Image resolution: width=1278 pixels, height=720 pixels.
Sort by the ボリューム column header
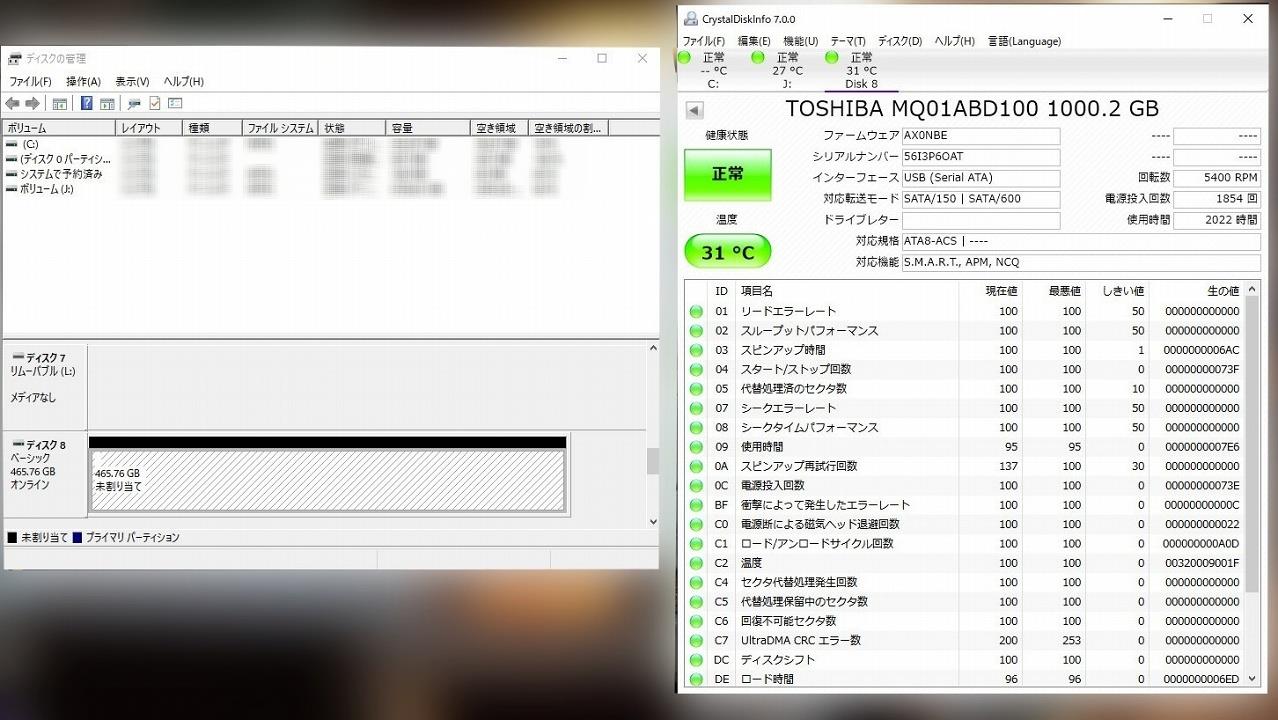59,128
